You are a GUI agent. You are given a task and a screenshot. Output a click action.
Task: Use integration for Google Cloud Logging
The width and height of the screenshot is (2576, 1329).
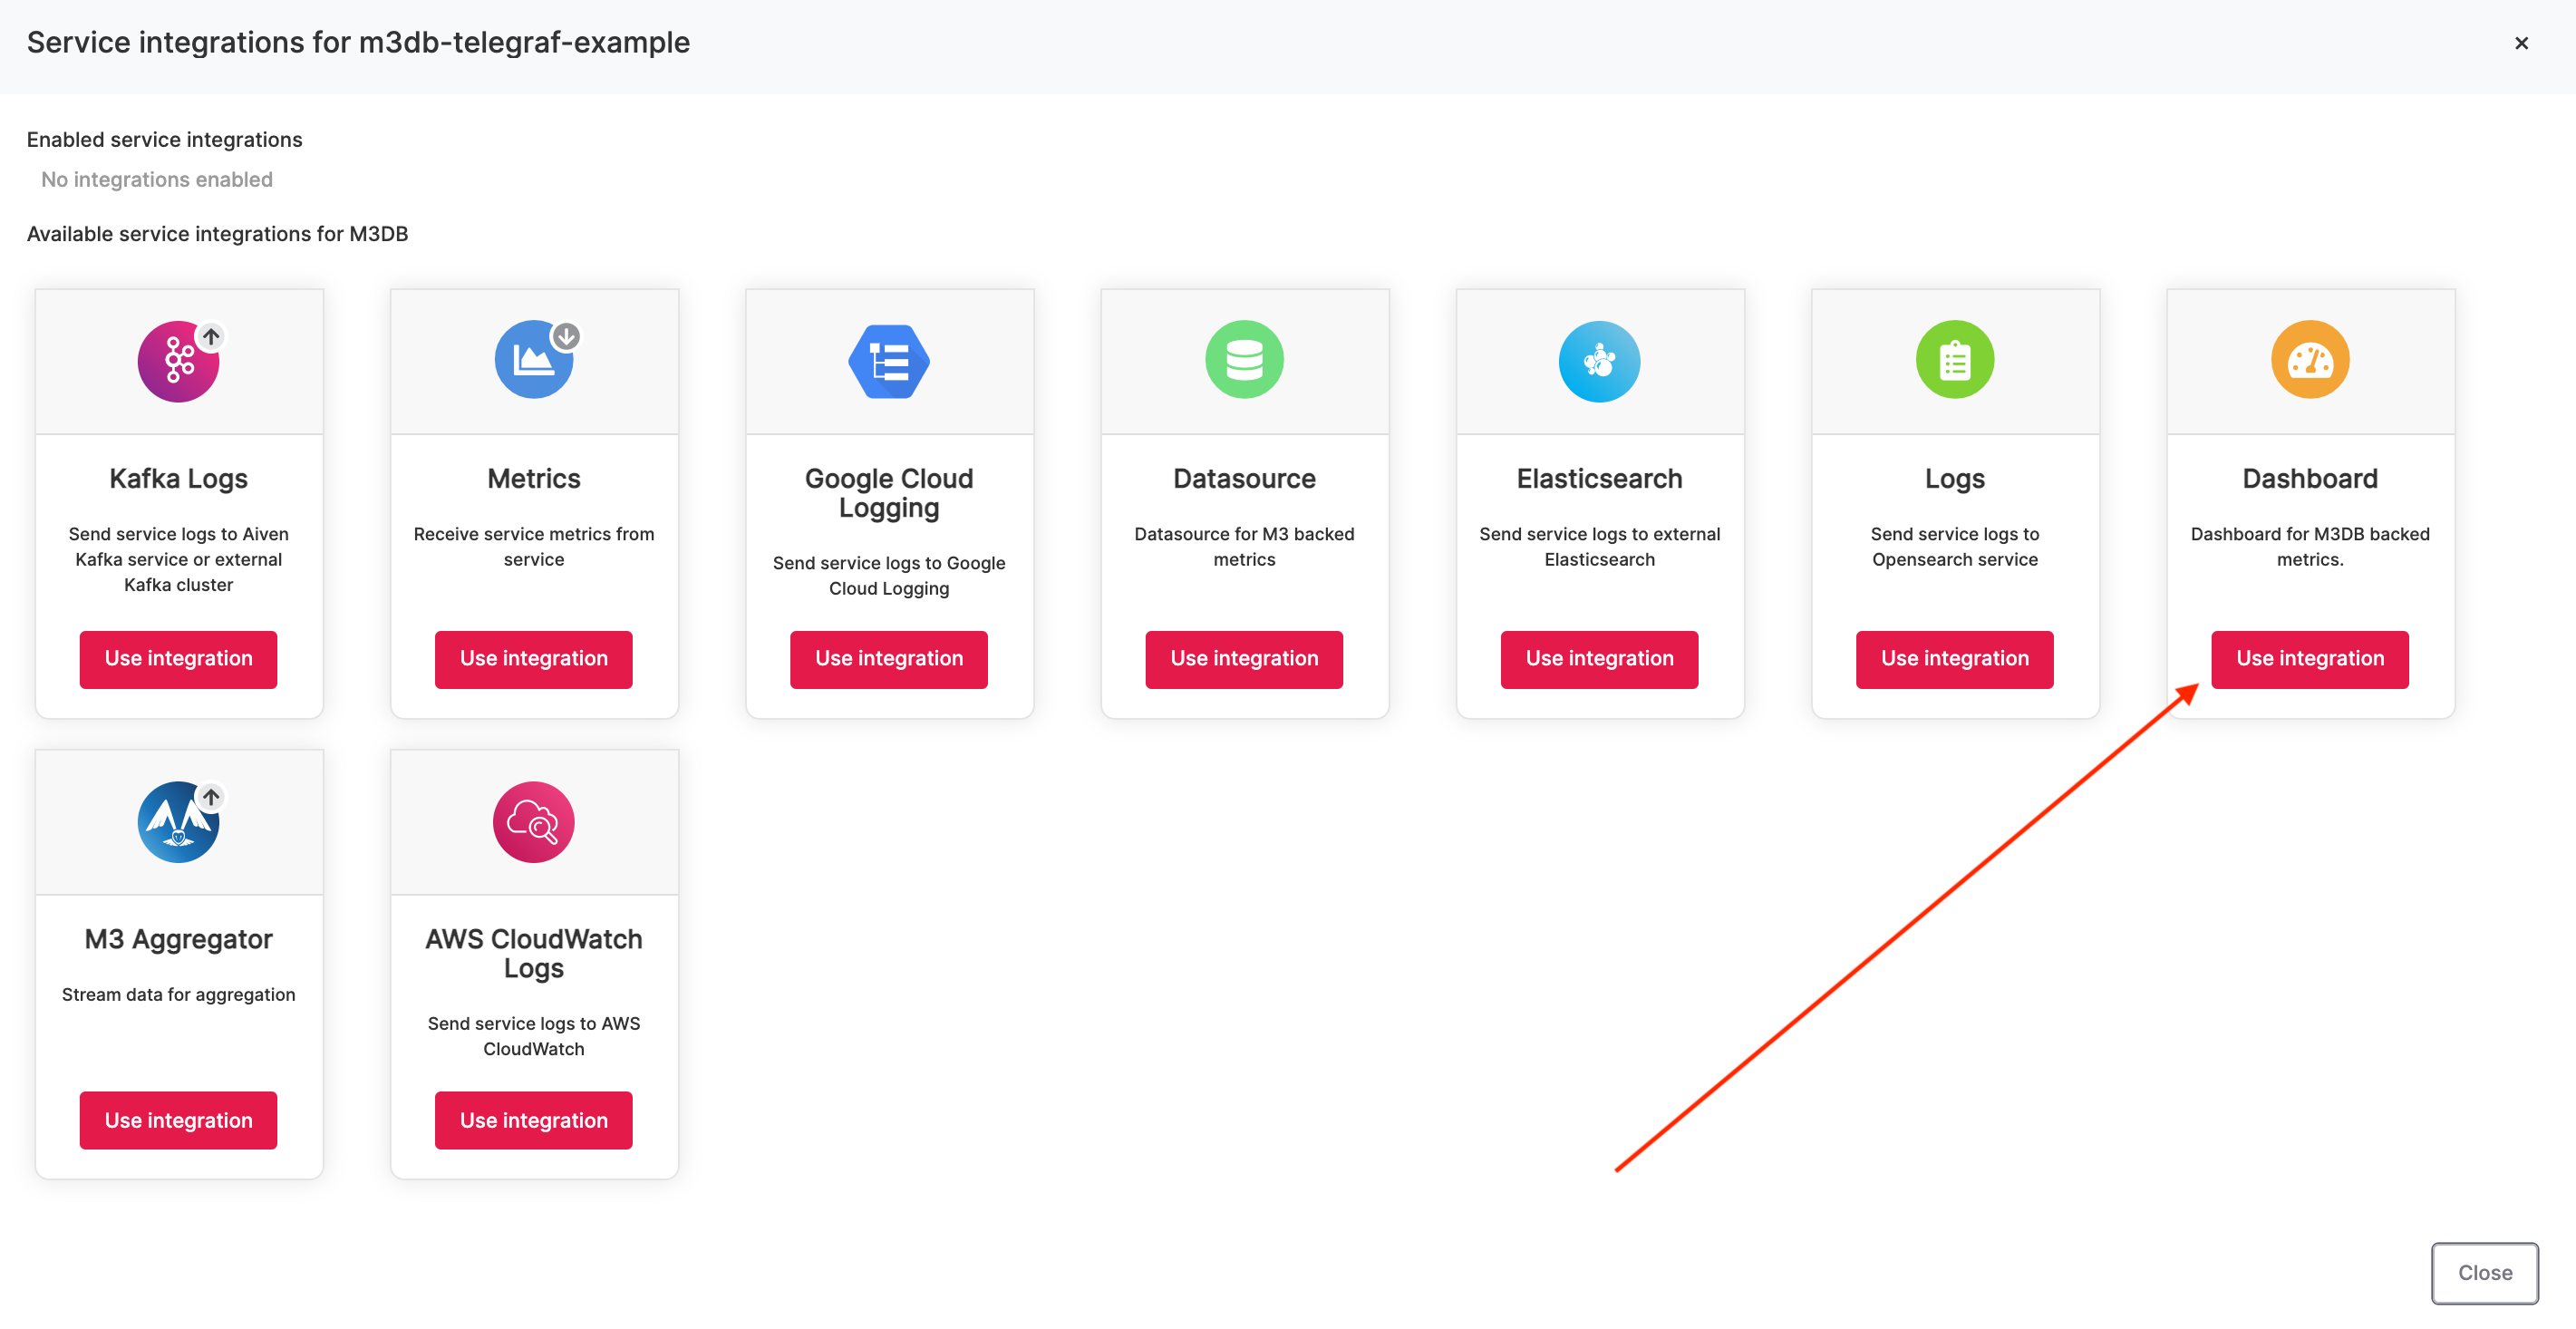(889, 659)
